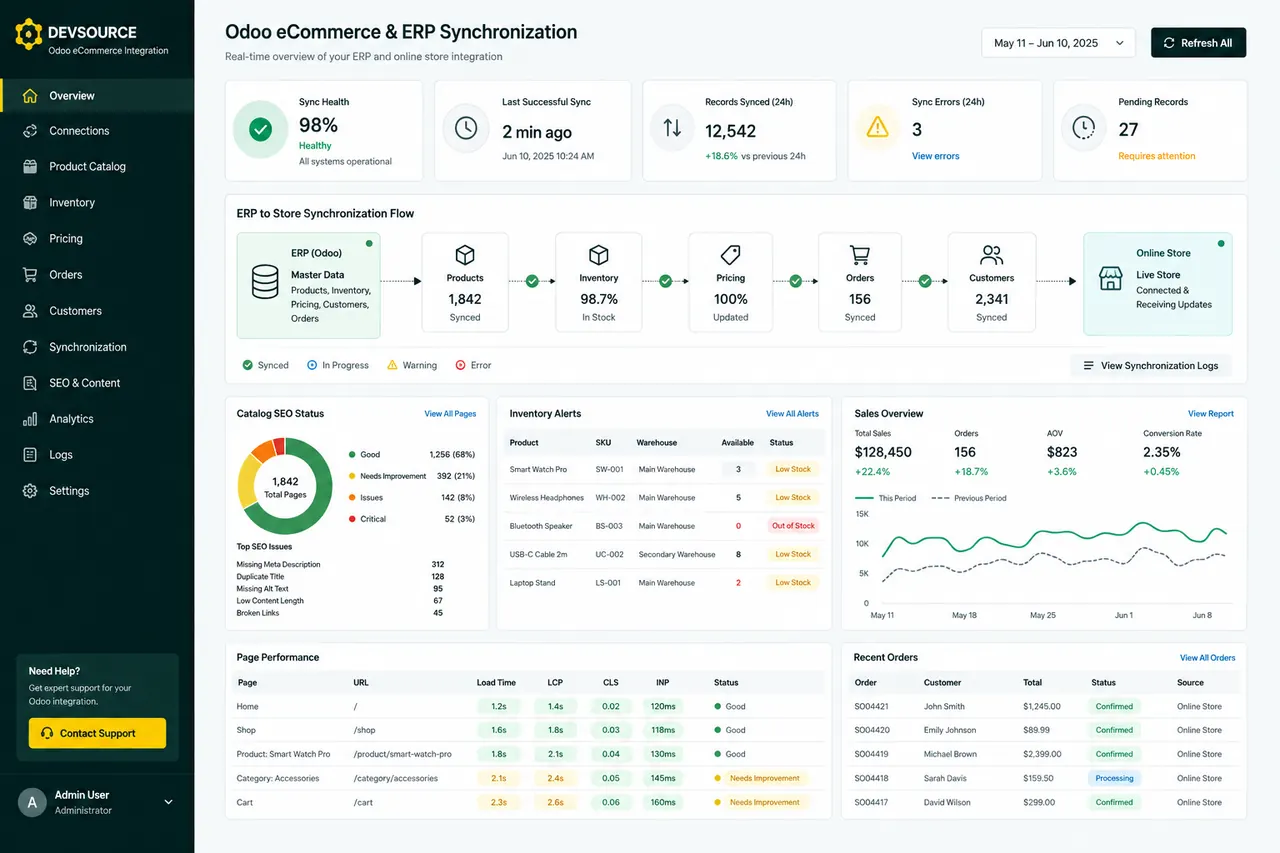Click the Inventory cube icon in sync flow
Viewport: 1280px width, 853px height.
pos(599,255)
